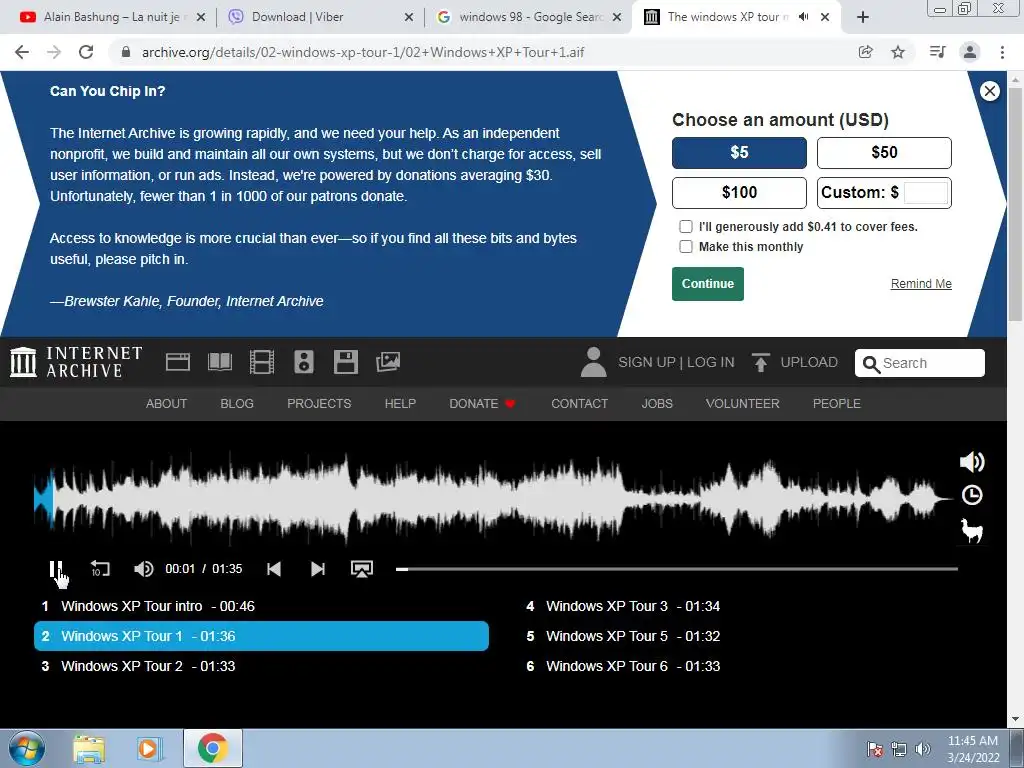Screen dimensions: 1024x768
Task: Rewind 10 seconds with the replay icon
Action: (100, 569)
